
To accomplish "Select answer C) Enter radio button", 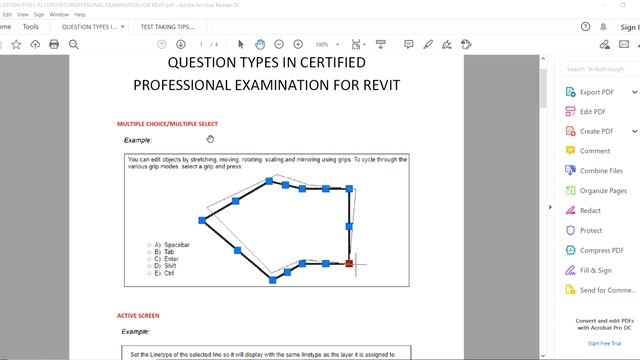I will click(x=149, y=259).
